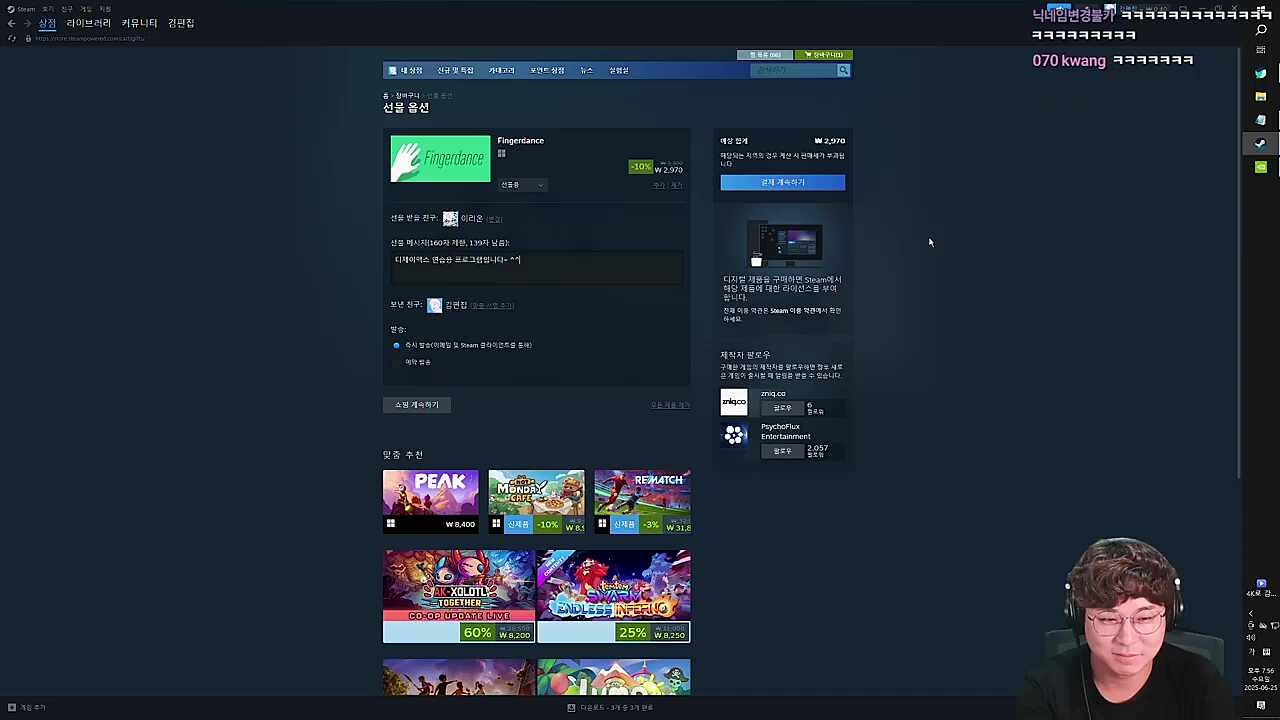The height and width of the screenshot is (720, 1280).
Task: Click the 게임 추가 plus icon at bottom left
Action: point(12,707)
